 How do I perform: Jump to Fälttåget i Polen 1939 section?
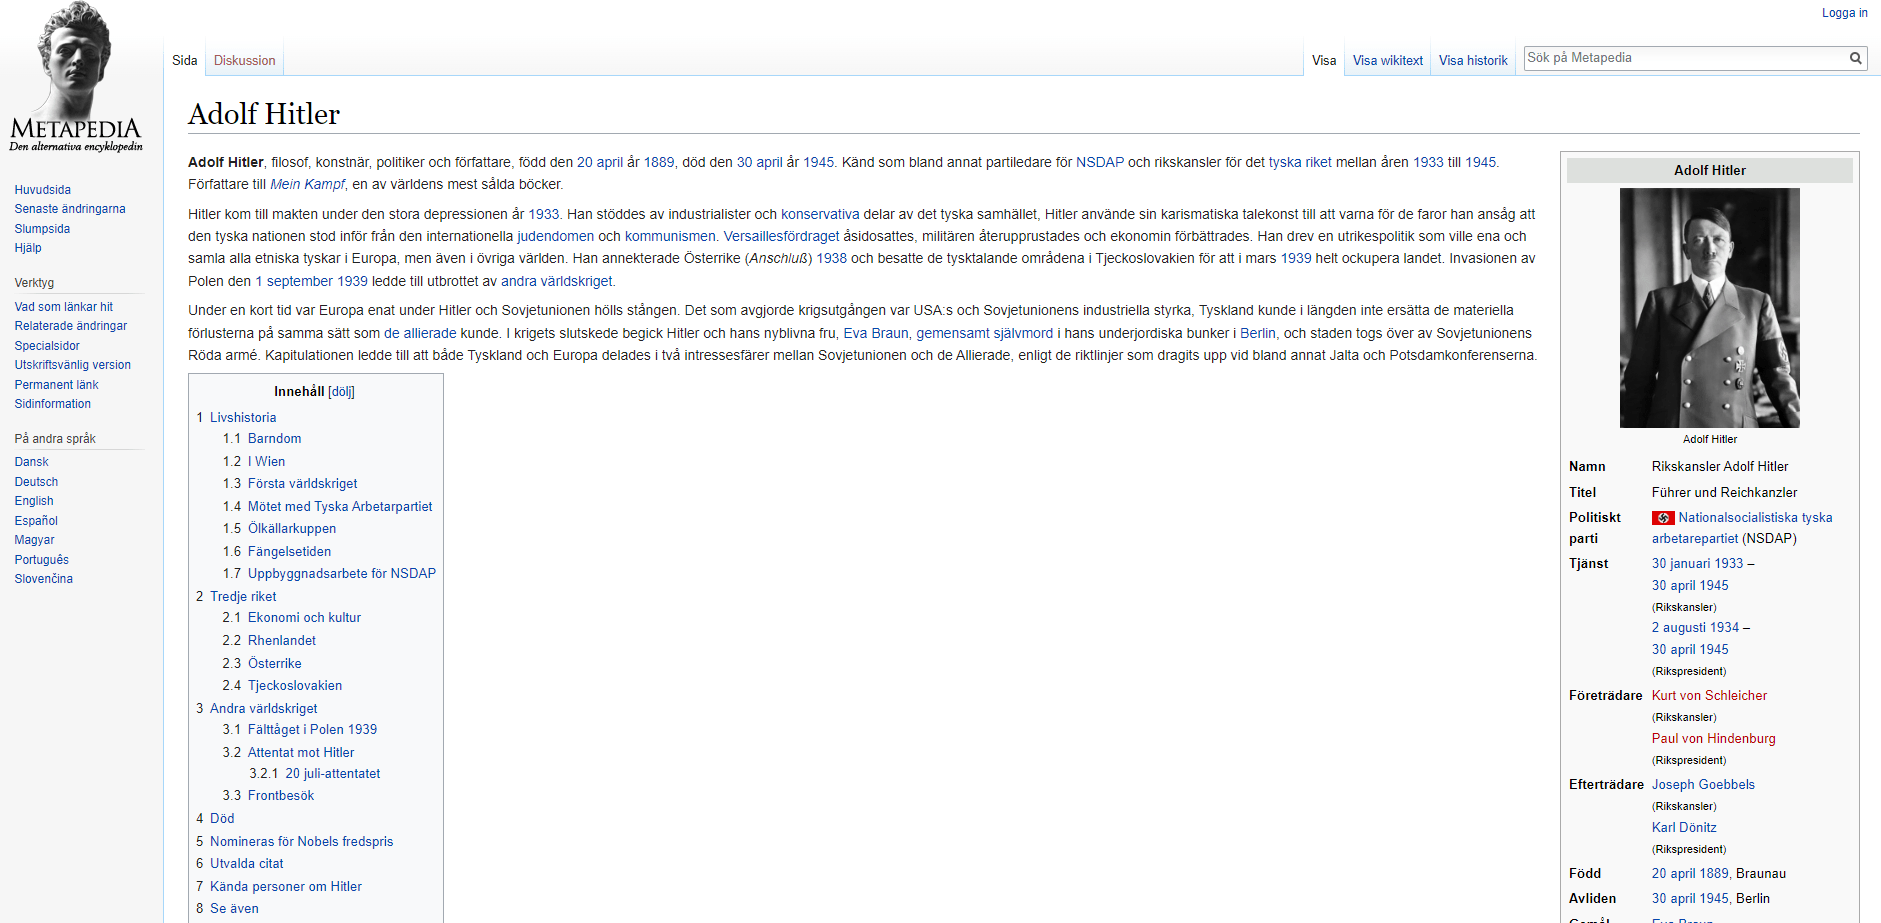[300, 730]
